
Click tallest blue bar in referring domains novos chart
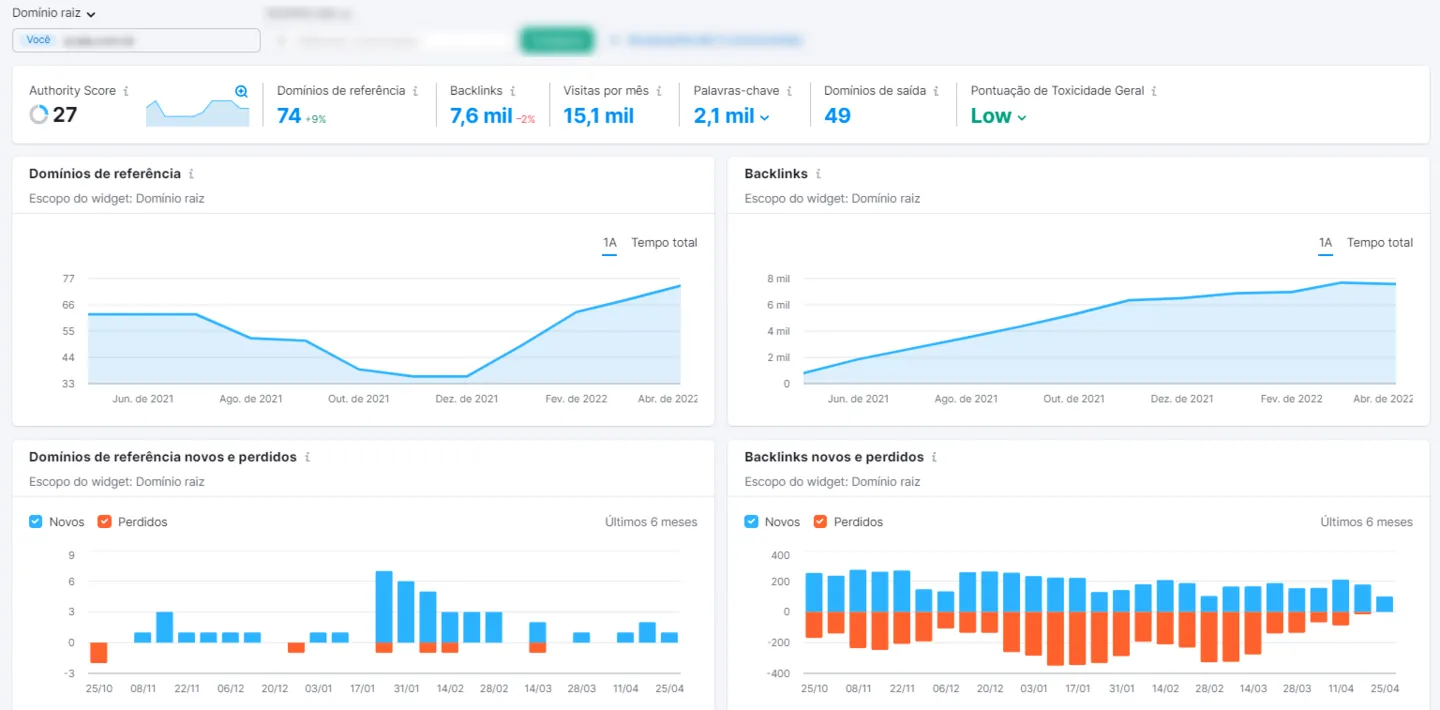click(x=384, y=607)
